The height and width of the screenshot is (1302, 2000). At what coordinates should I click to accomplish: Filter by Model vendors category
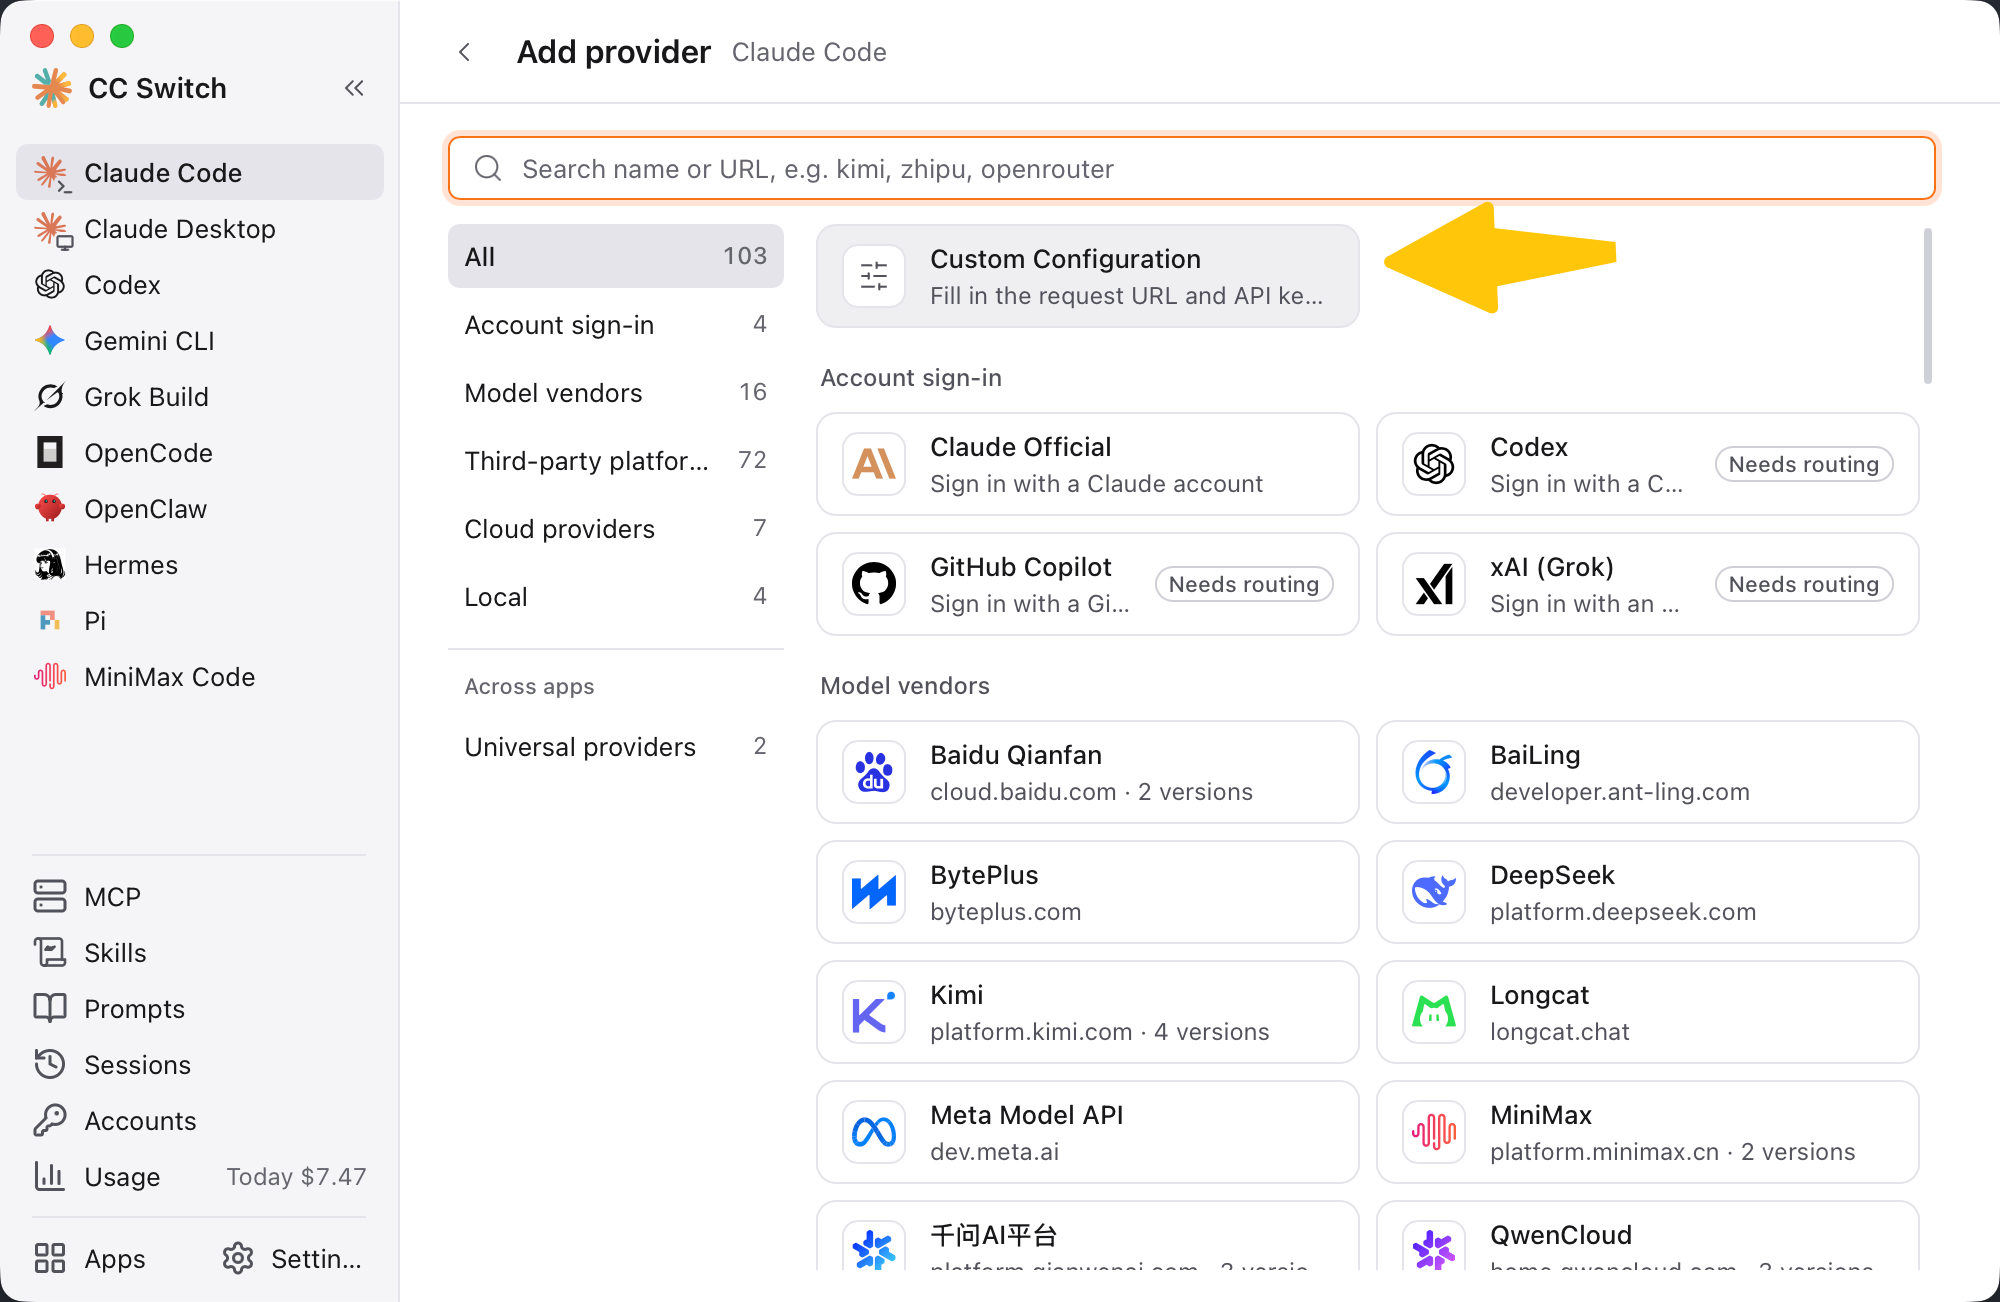(616, 393)
